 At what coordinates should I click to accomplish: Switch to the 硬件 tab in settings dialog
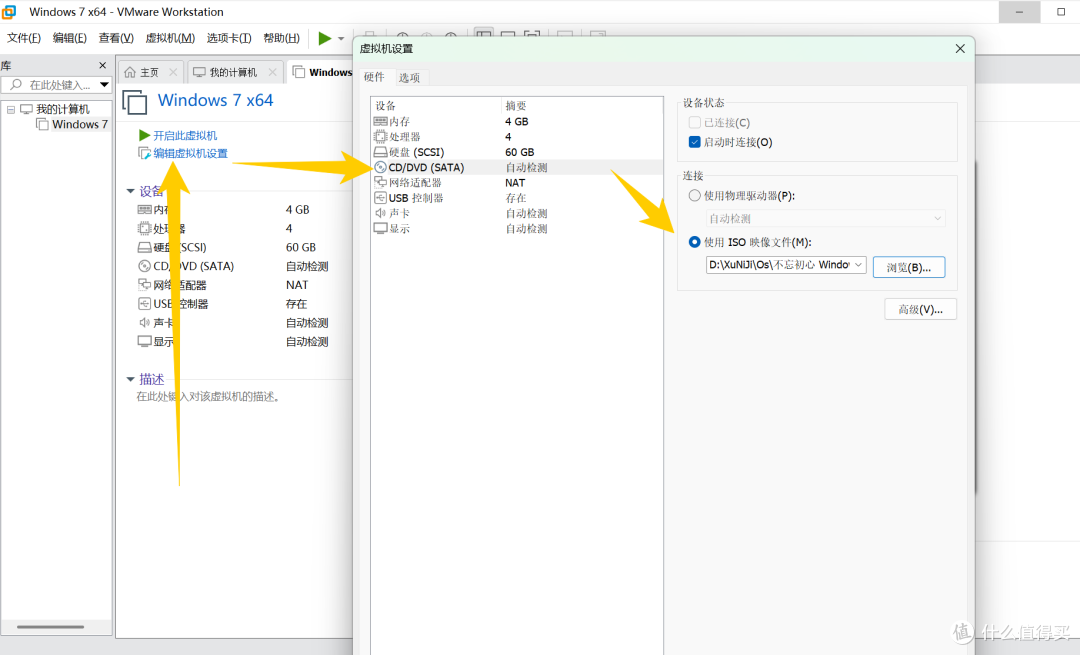374,77
